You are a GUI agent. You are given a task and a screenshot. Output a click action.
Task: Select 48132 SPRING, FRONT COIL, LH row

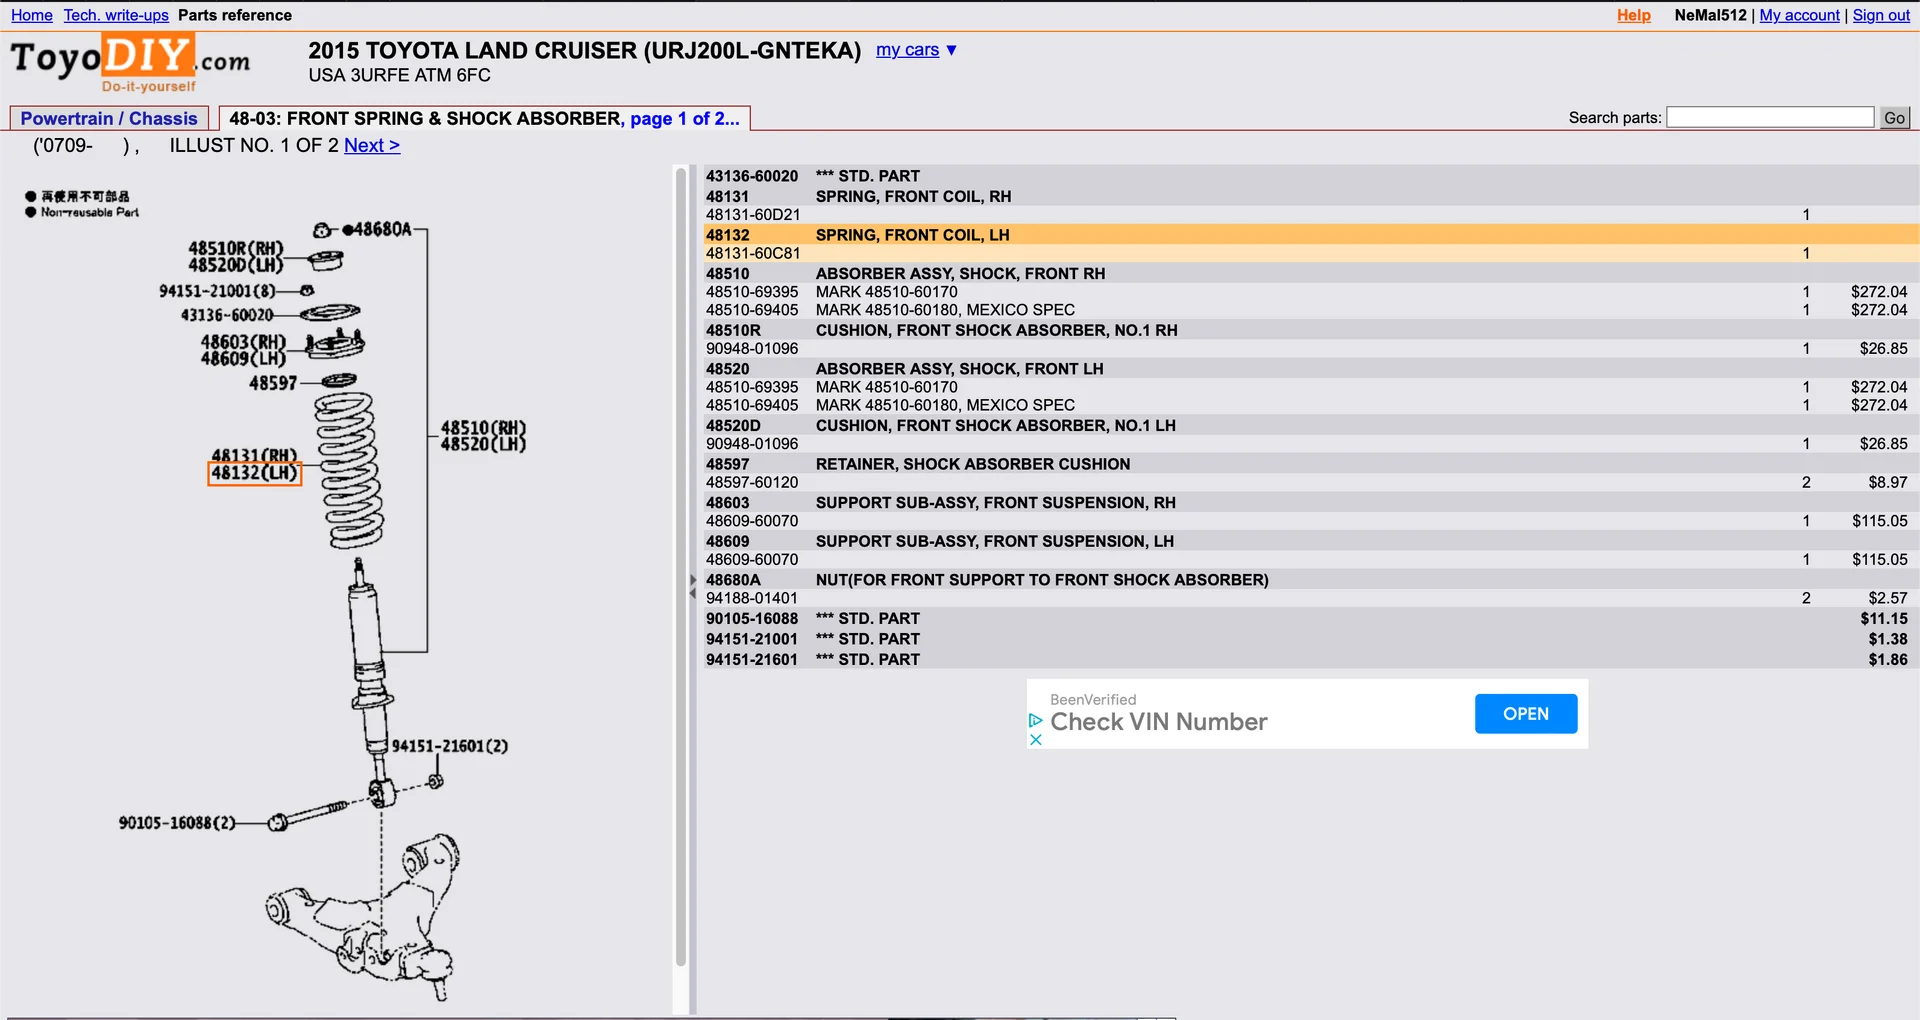(1311, 235)
